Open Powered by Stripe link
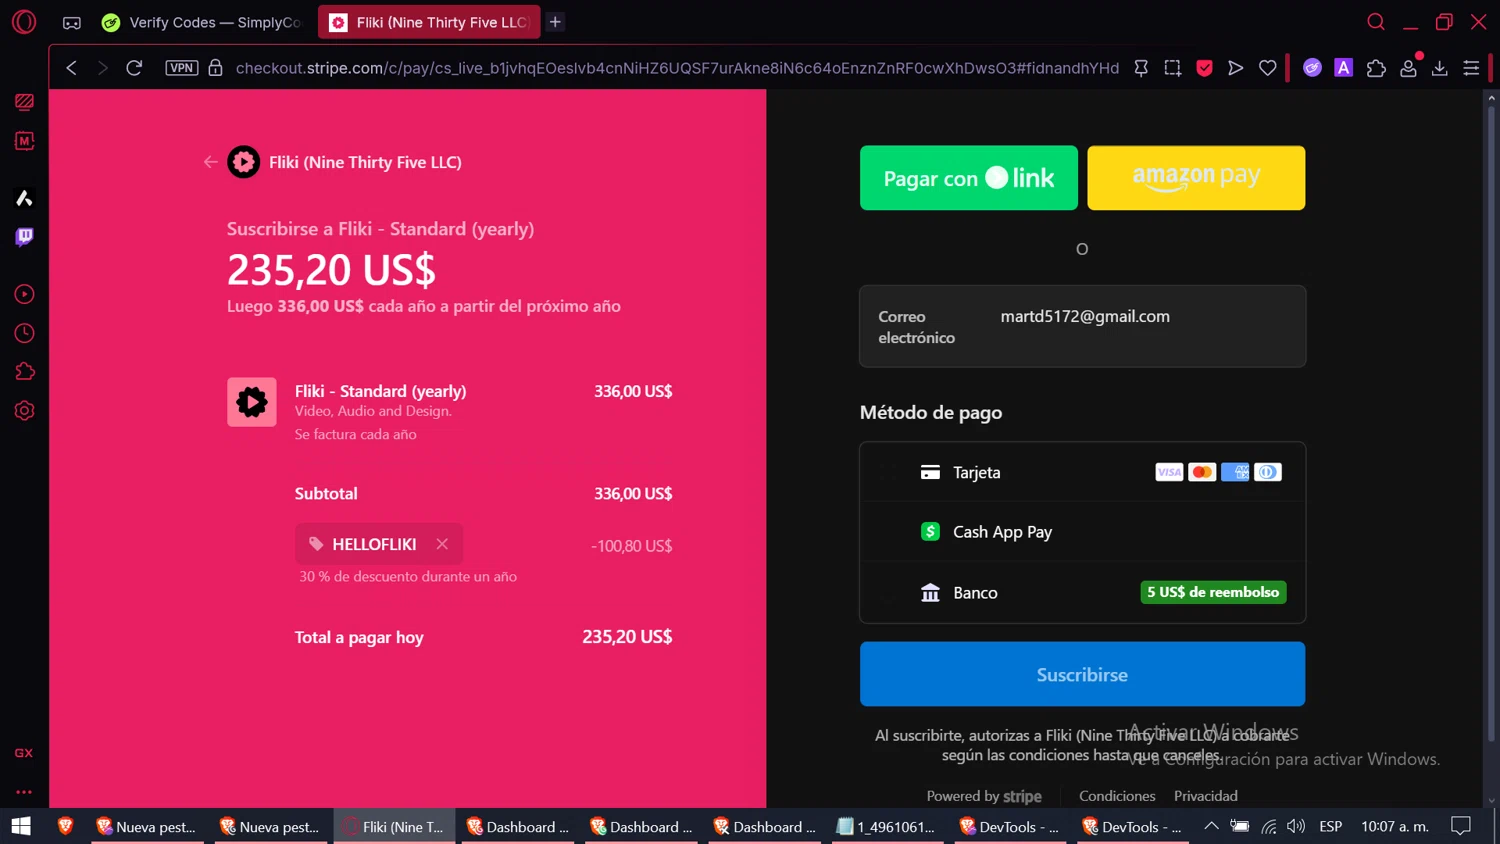 [x=984, y=796]
